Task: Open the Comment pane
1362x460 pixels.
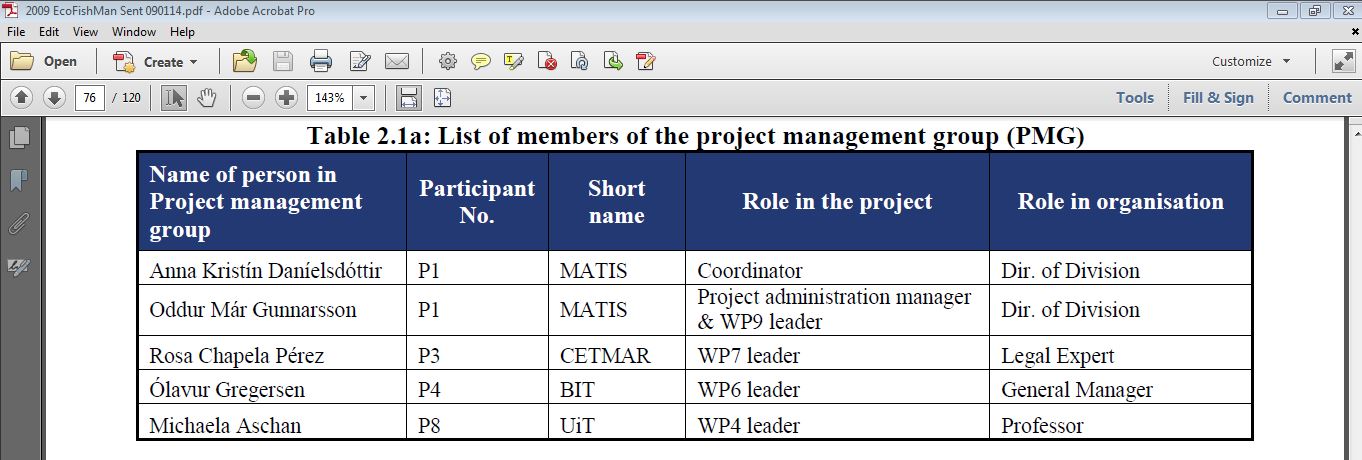Action: point(1317,97)
